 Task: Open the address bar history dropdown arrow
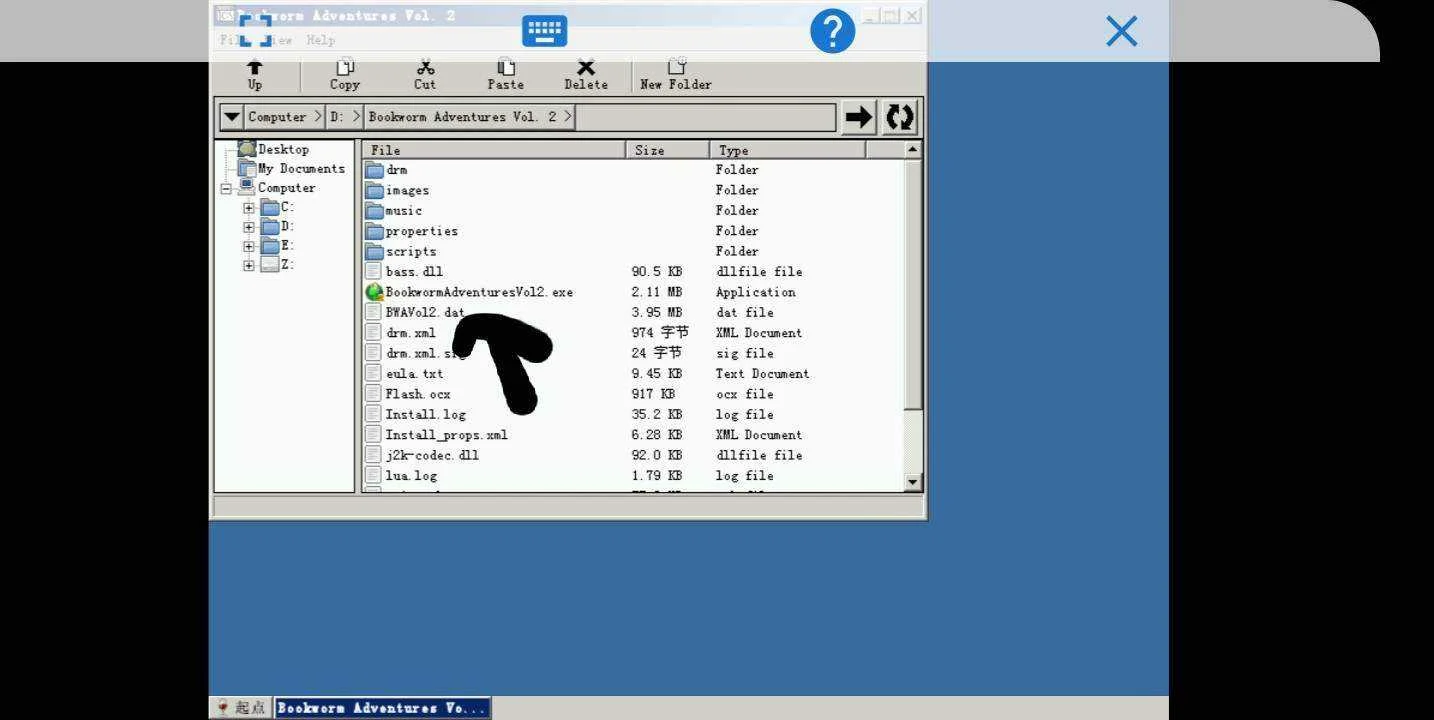[232, 117]
